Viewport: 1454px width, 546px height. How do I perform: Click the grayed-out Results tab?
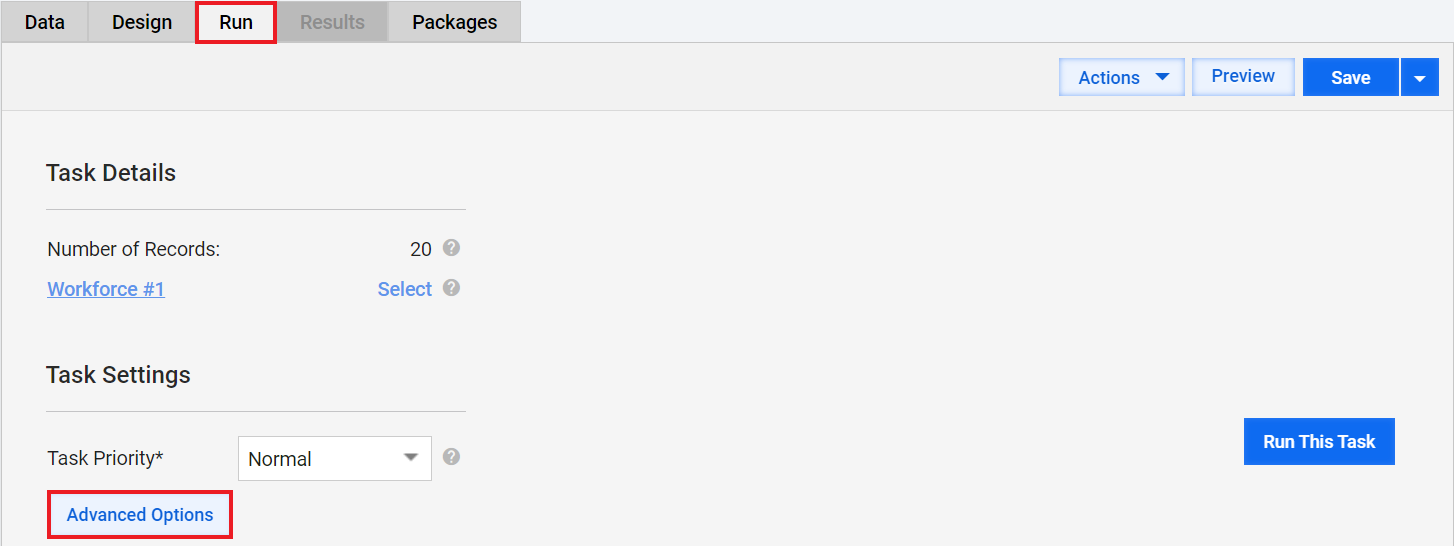pyautogui.click(x=332, y=22)
